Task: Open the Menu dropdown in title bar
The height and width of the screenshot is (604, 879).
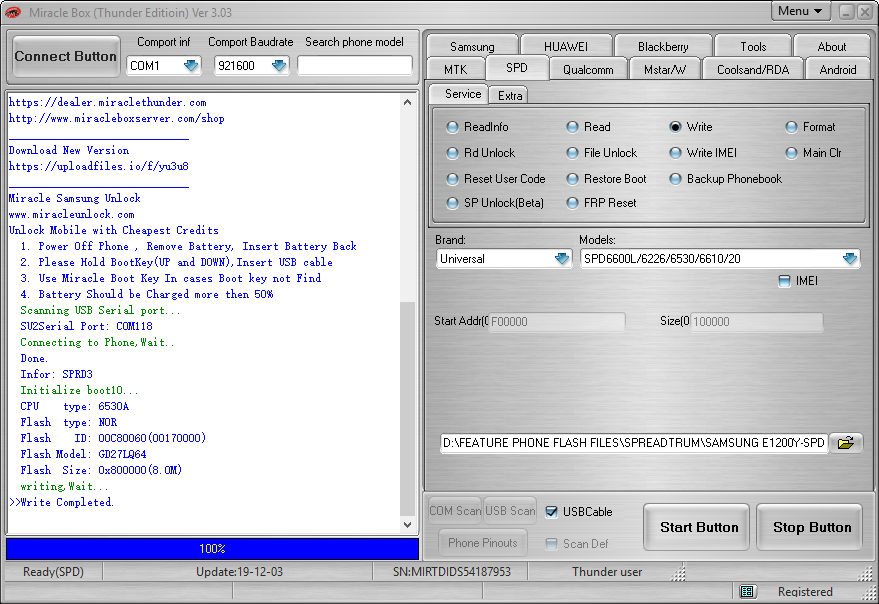Action: (x=800, y=11)
